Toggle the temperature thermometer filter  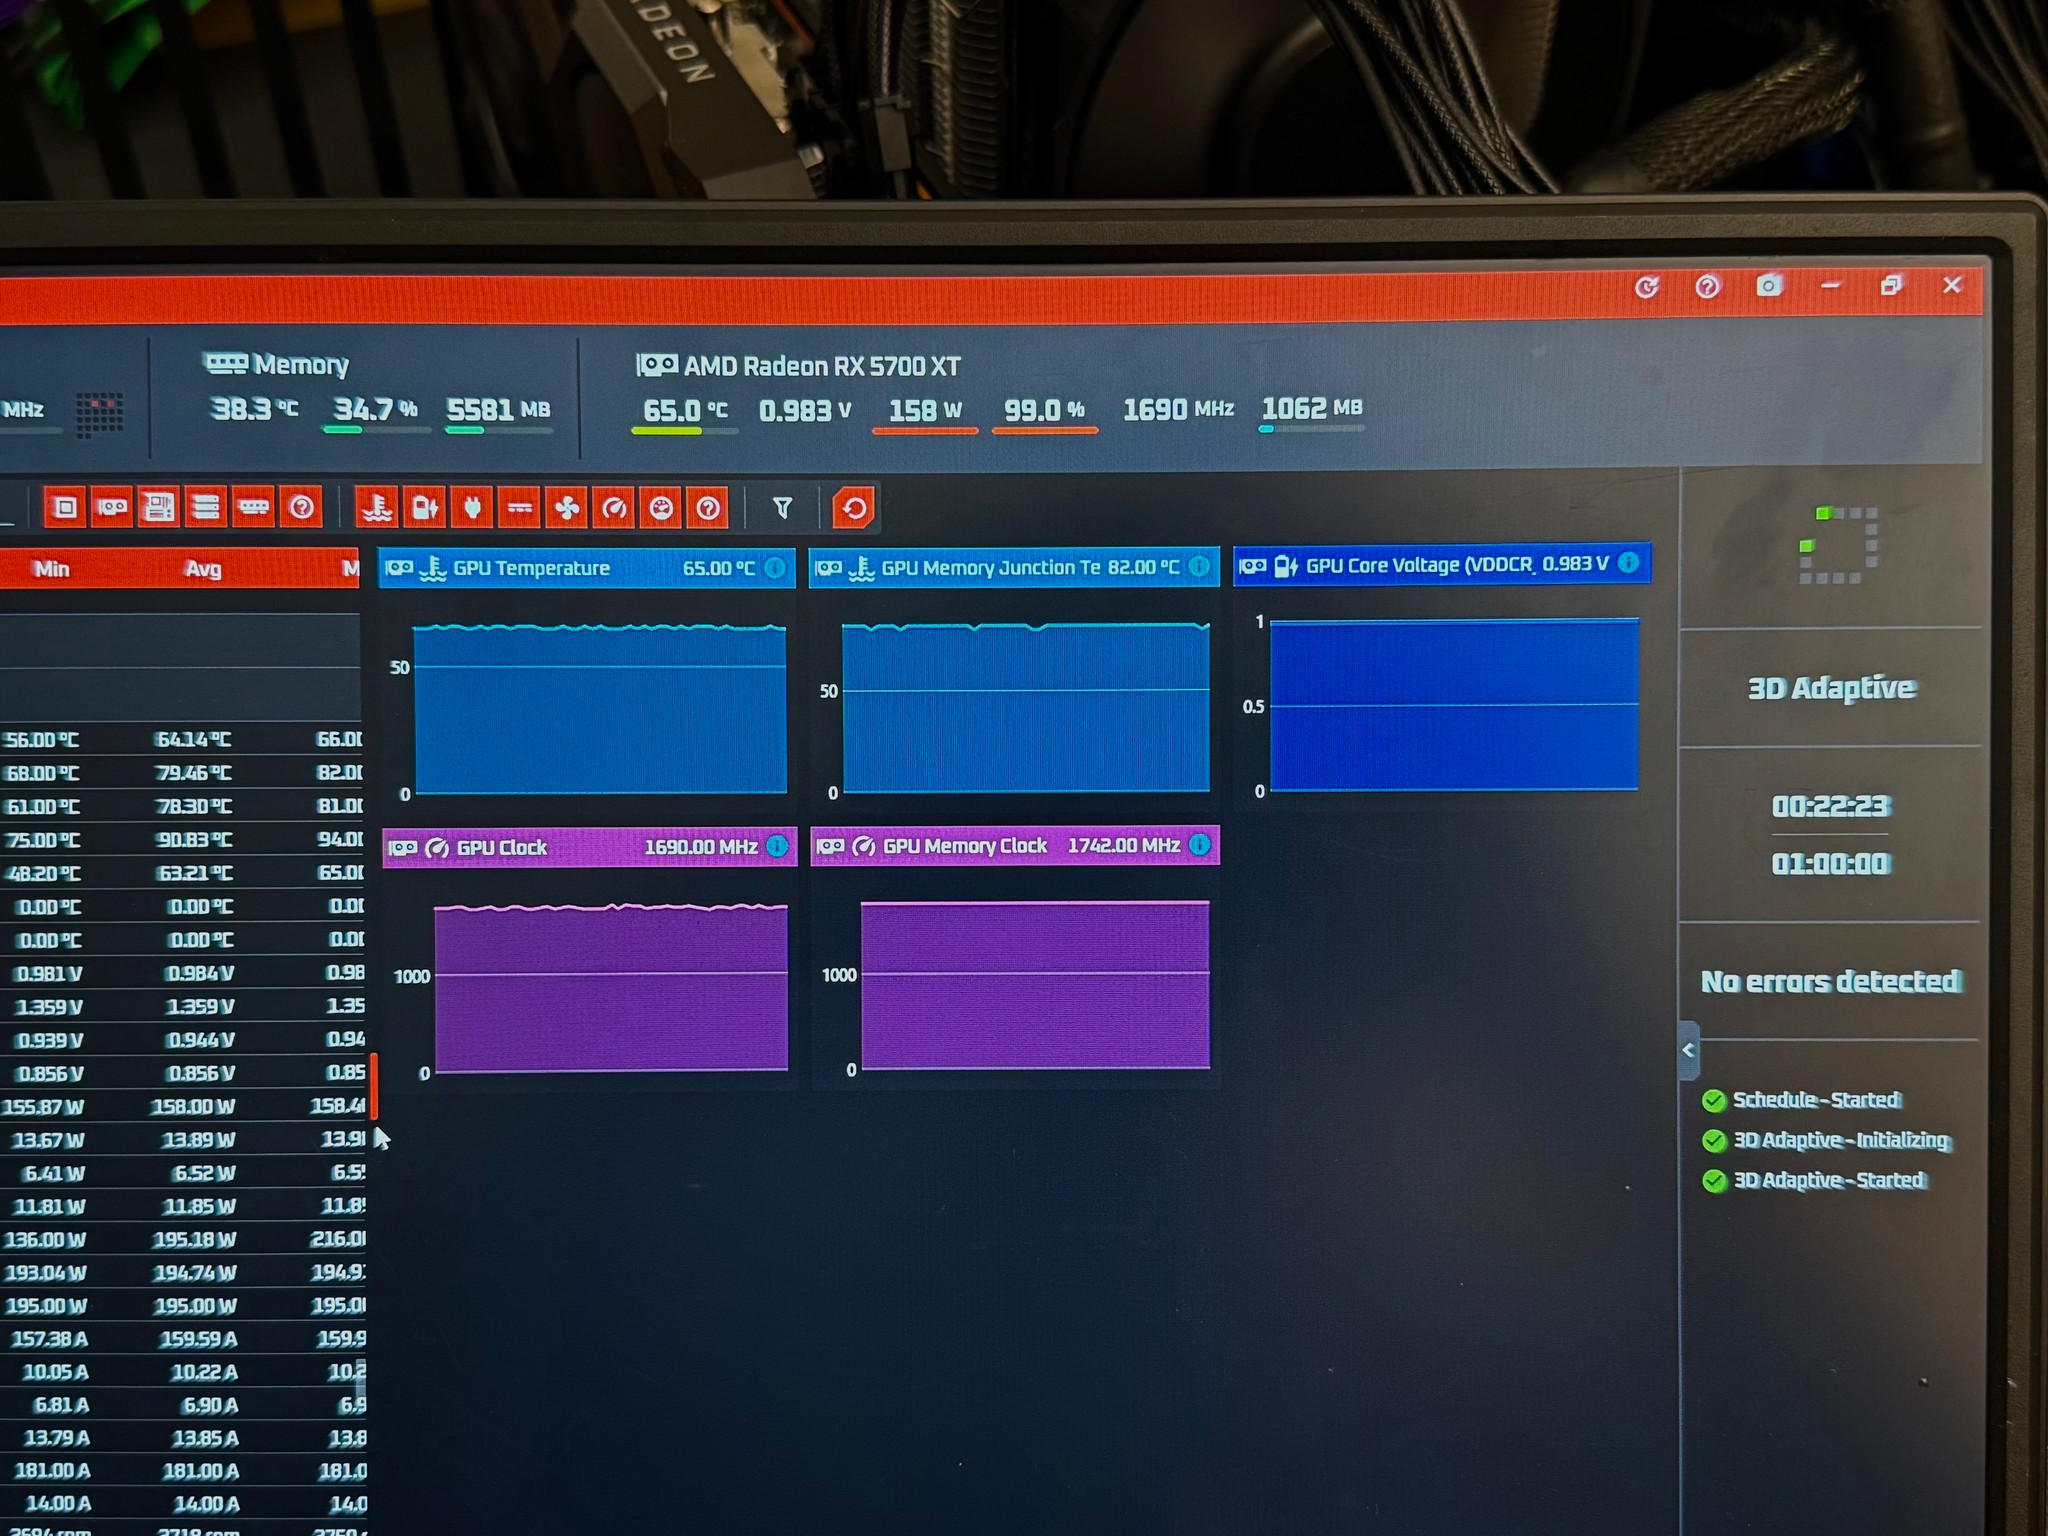click(377, 508)
